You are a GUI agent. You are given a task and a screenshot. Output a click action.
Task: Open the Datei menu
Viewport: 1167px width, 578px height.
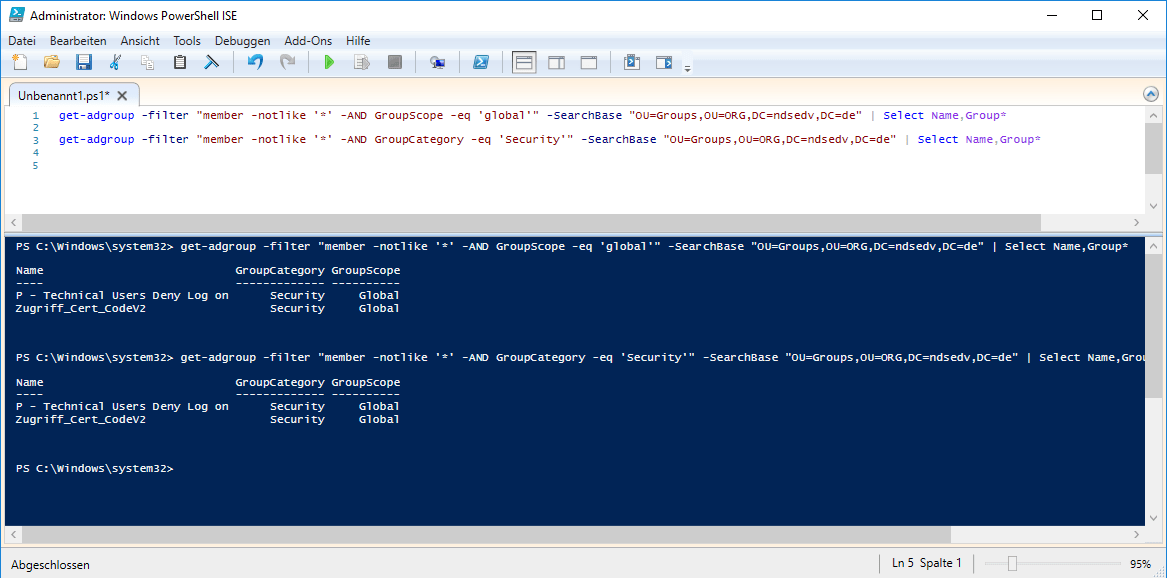click(22, 41)
